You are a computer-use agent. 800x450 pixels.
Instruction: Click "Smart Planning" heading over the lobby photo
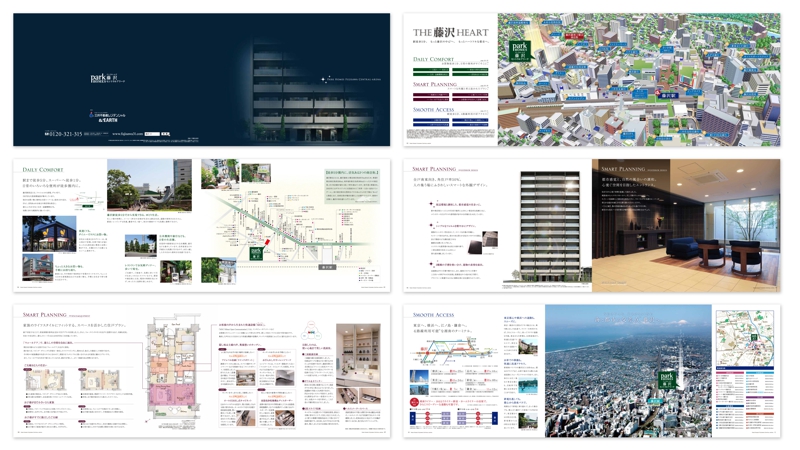623,168
